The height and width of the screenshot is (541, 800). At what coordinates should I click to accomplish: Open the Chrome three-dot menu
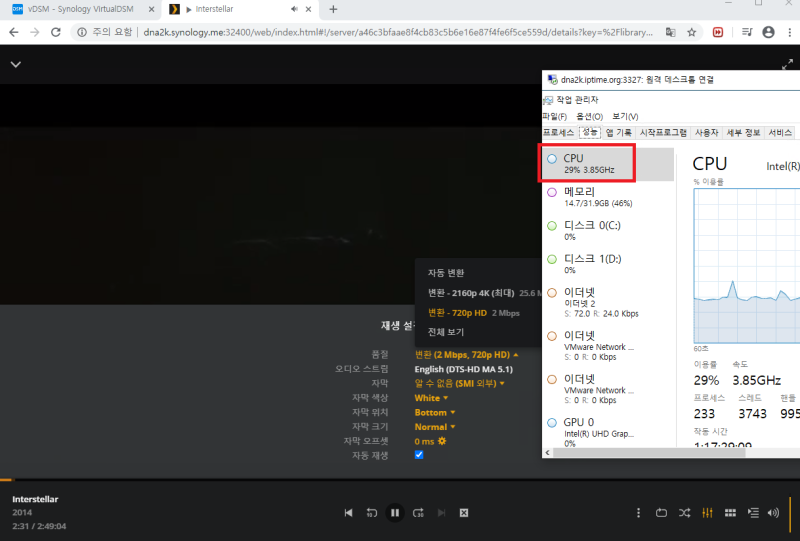789,32
